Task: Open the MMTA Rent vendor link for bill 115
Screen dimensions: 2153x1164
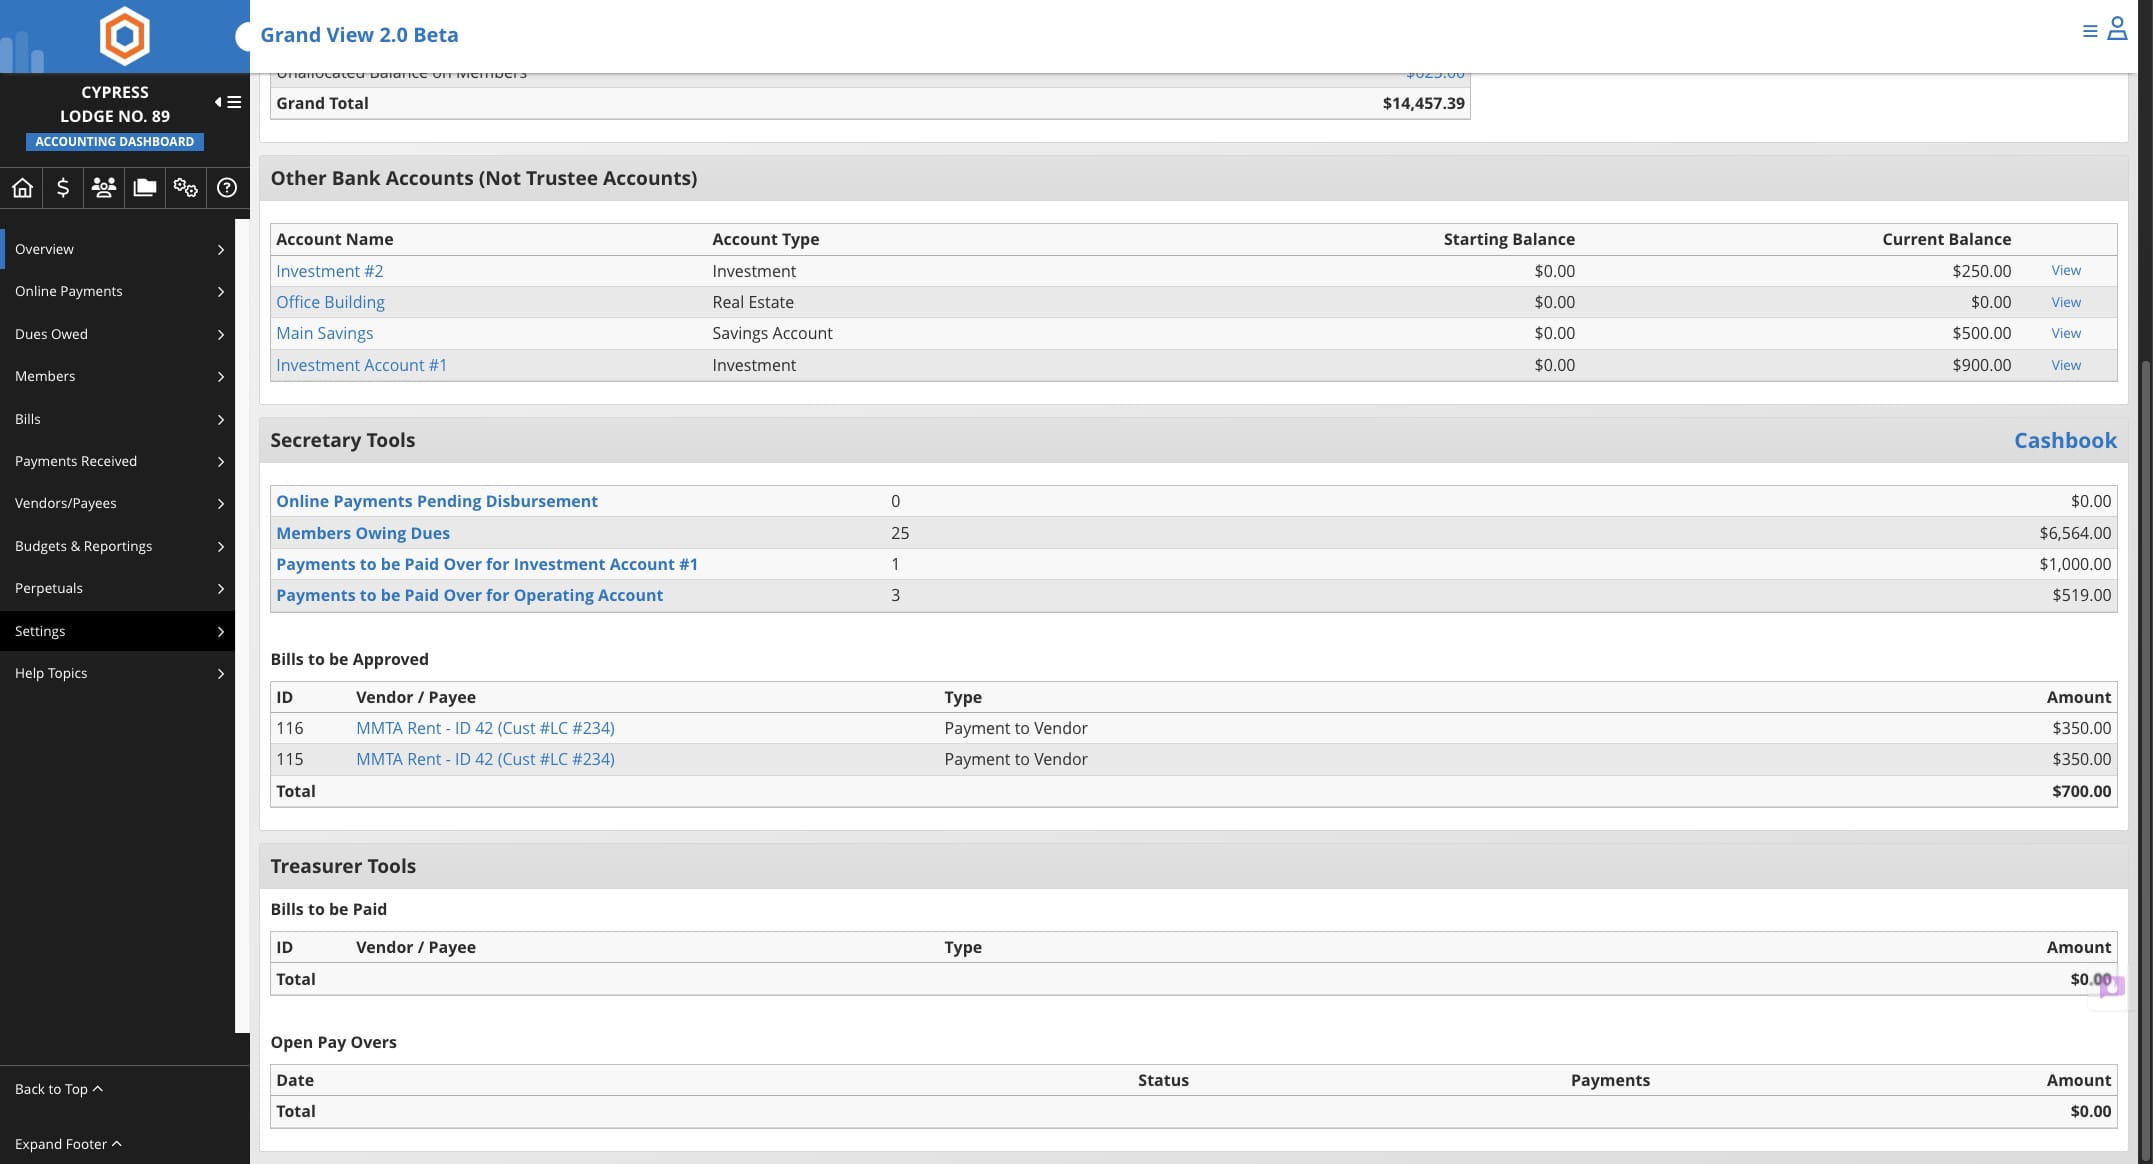Action: coord(485,759)
